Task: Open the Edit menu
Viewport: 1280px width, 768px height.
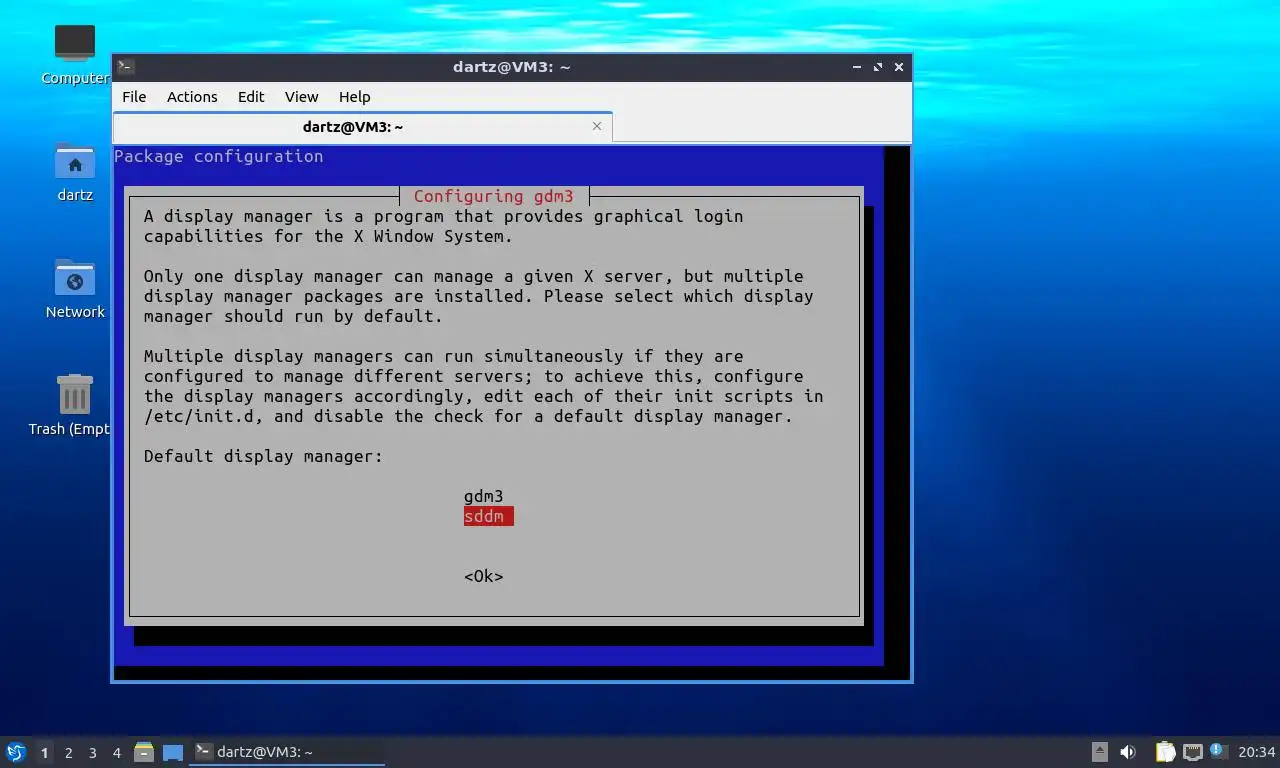Action: click(x=251, y=96)
